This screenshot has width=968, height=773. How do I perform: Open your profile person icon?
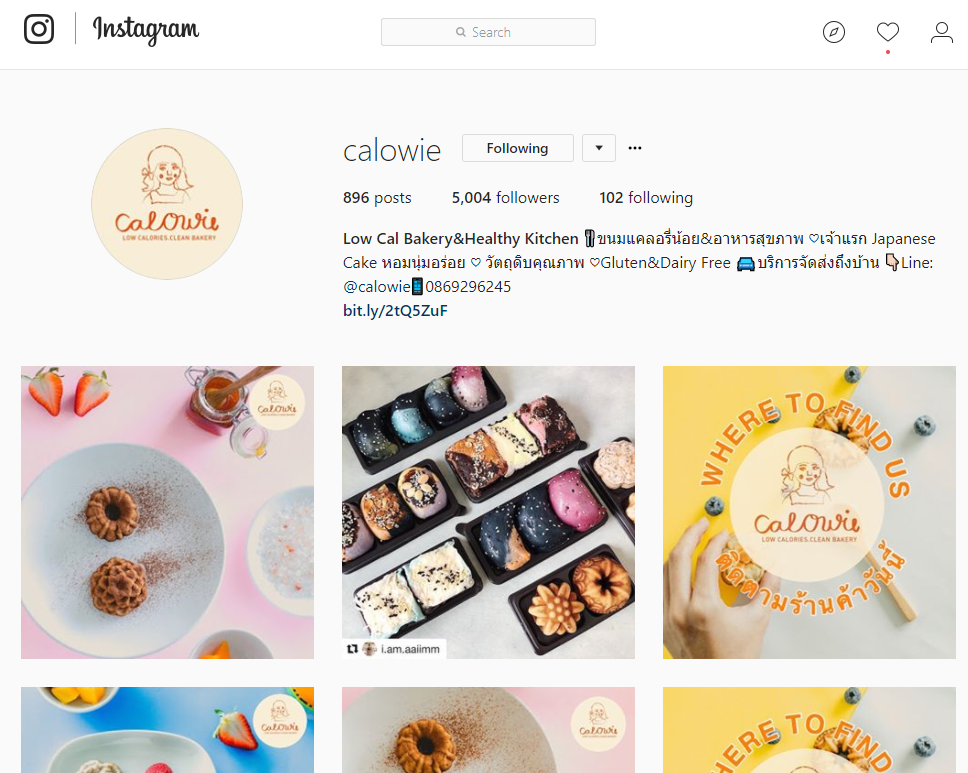[941, 32]
